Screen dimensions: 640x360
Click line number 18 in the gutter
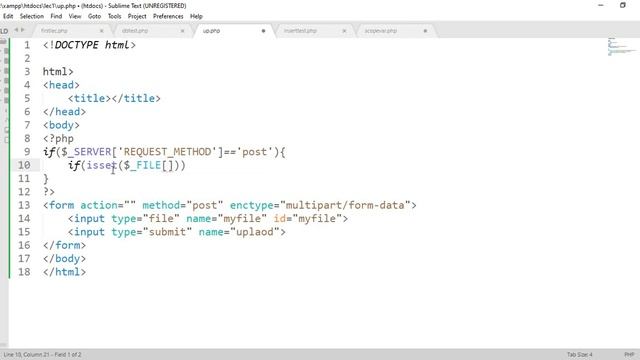[x=24, y=272]
